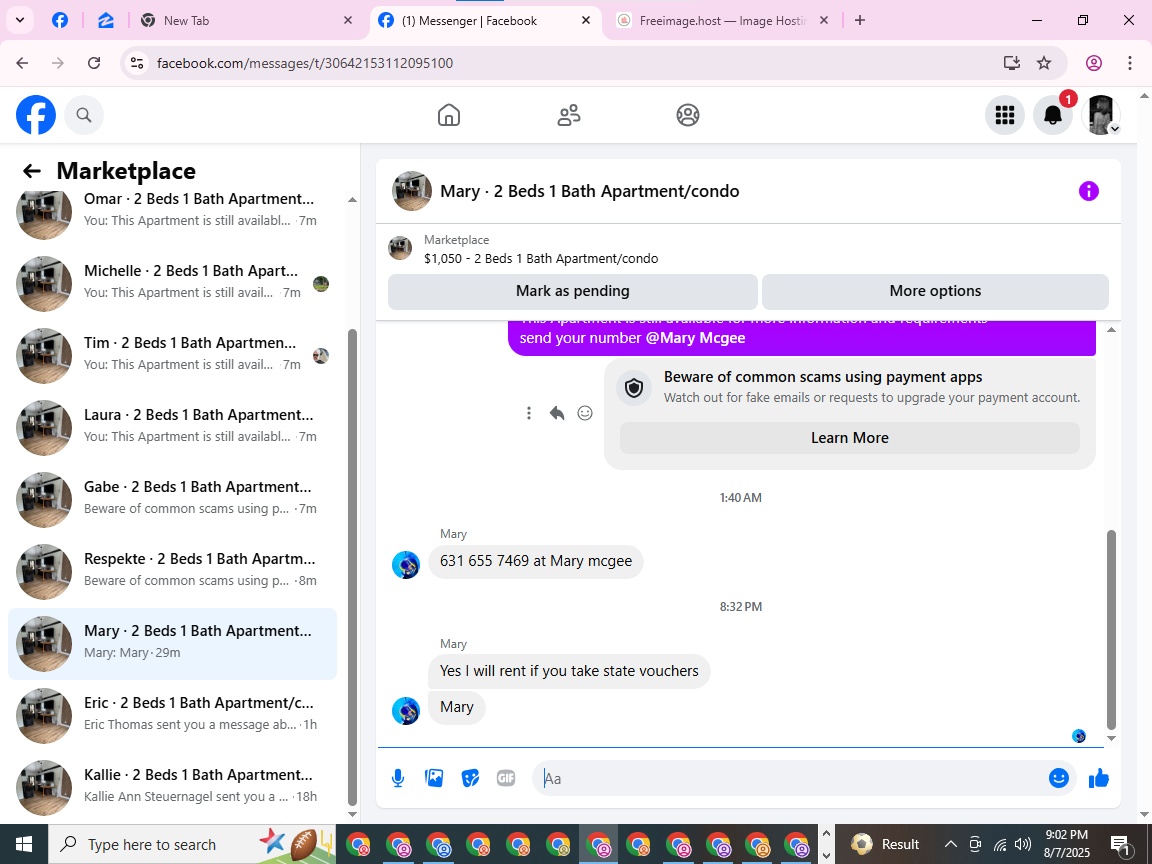Click the Learn More button
The height and width of the screenshot is (864, 1152).
click(849, 438)
